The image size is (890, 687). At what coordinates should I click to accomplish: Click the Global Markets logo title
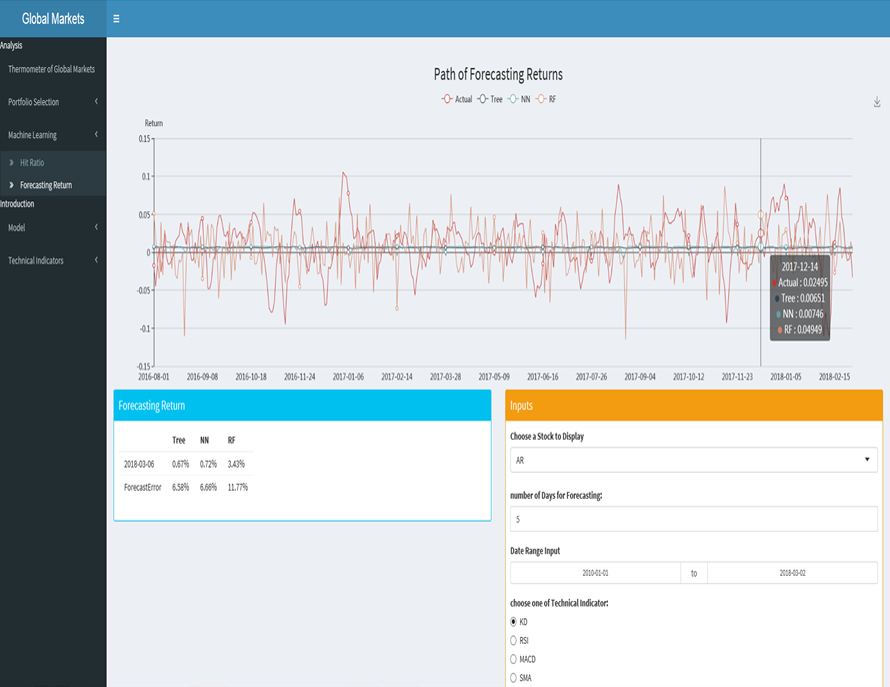pyautogui.click(x=53, y=19)
